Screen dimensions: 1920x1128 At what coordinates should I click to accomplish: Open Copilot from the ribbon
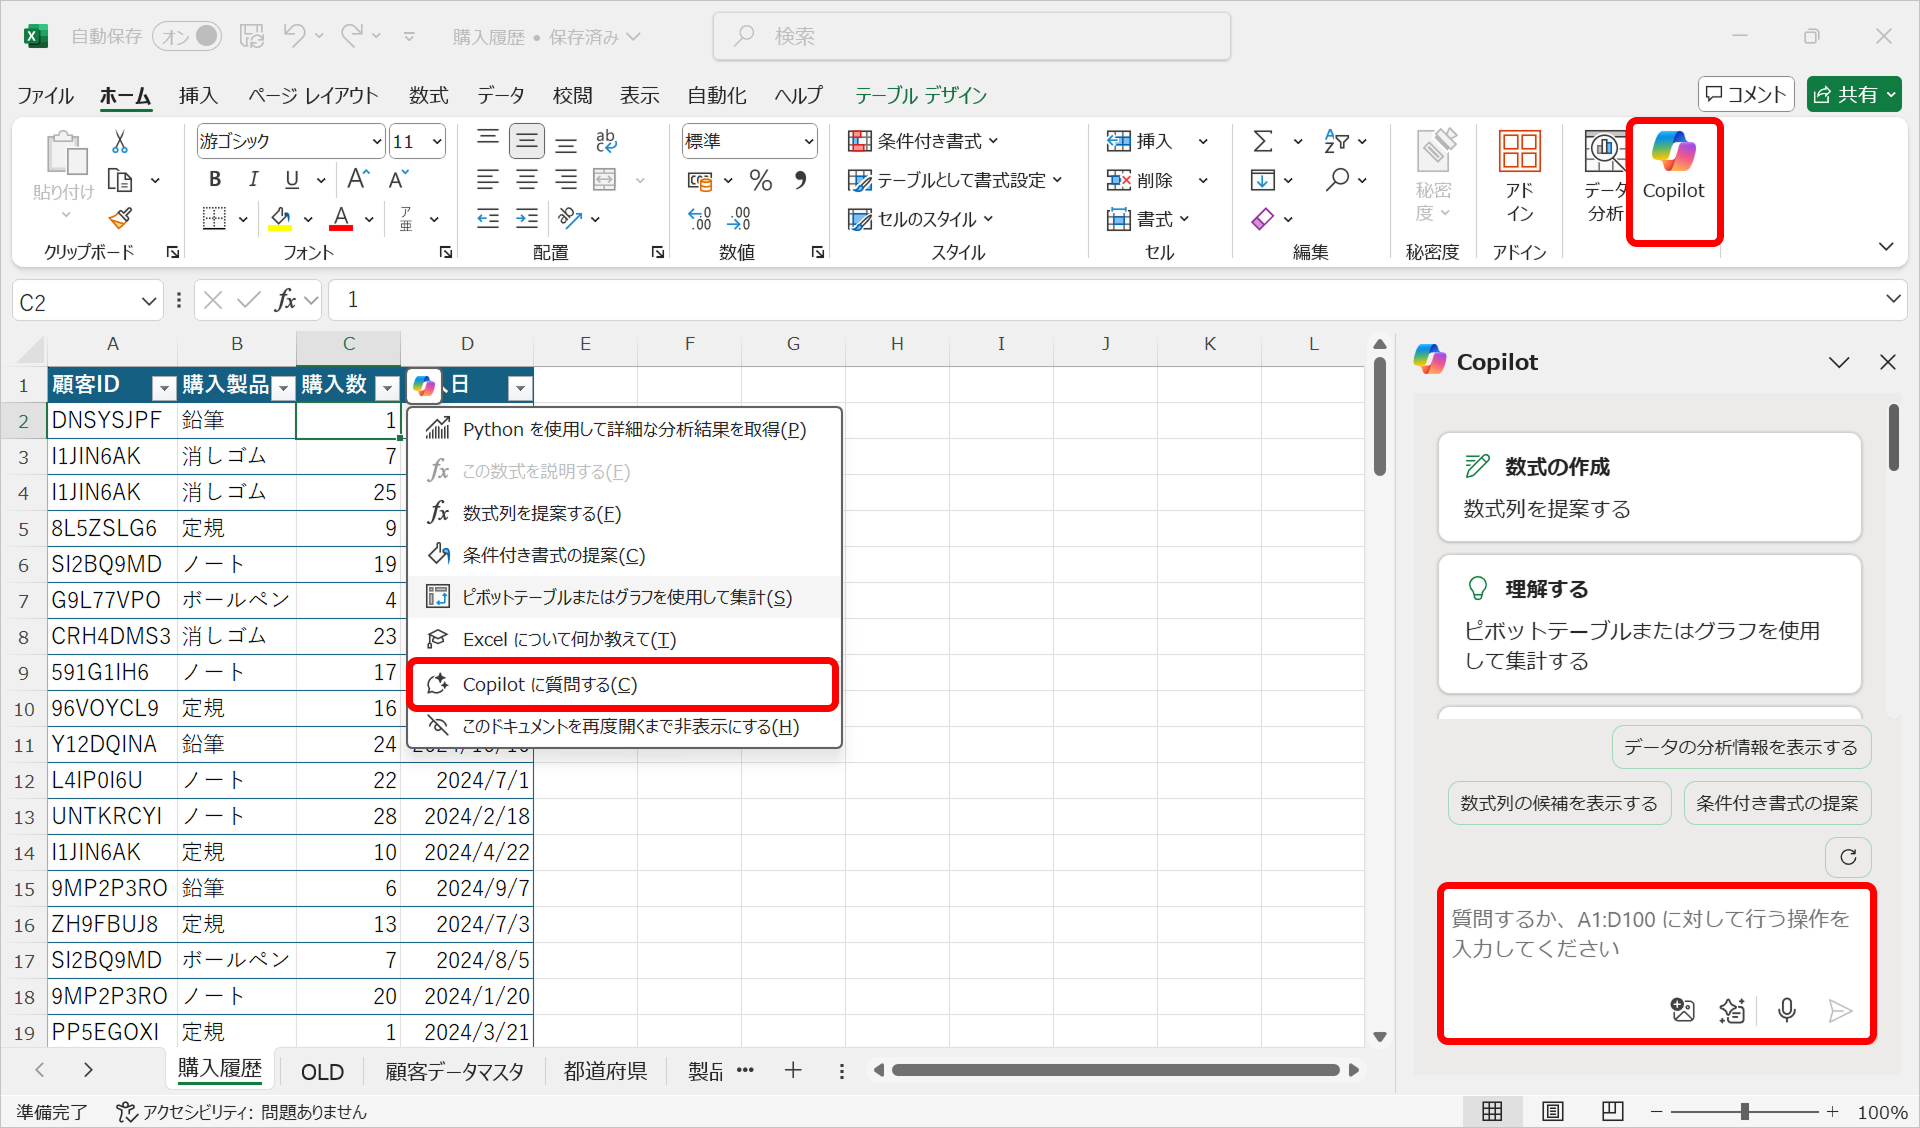[x=1673, y=167]
